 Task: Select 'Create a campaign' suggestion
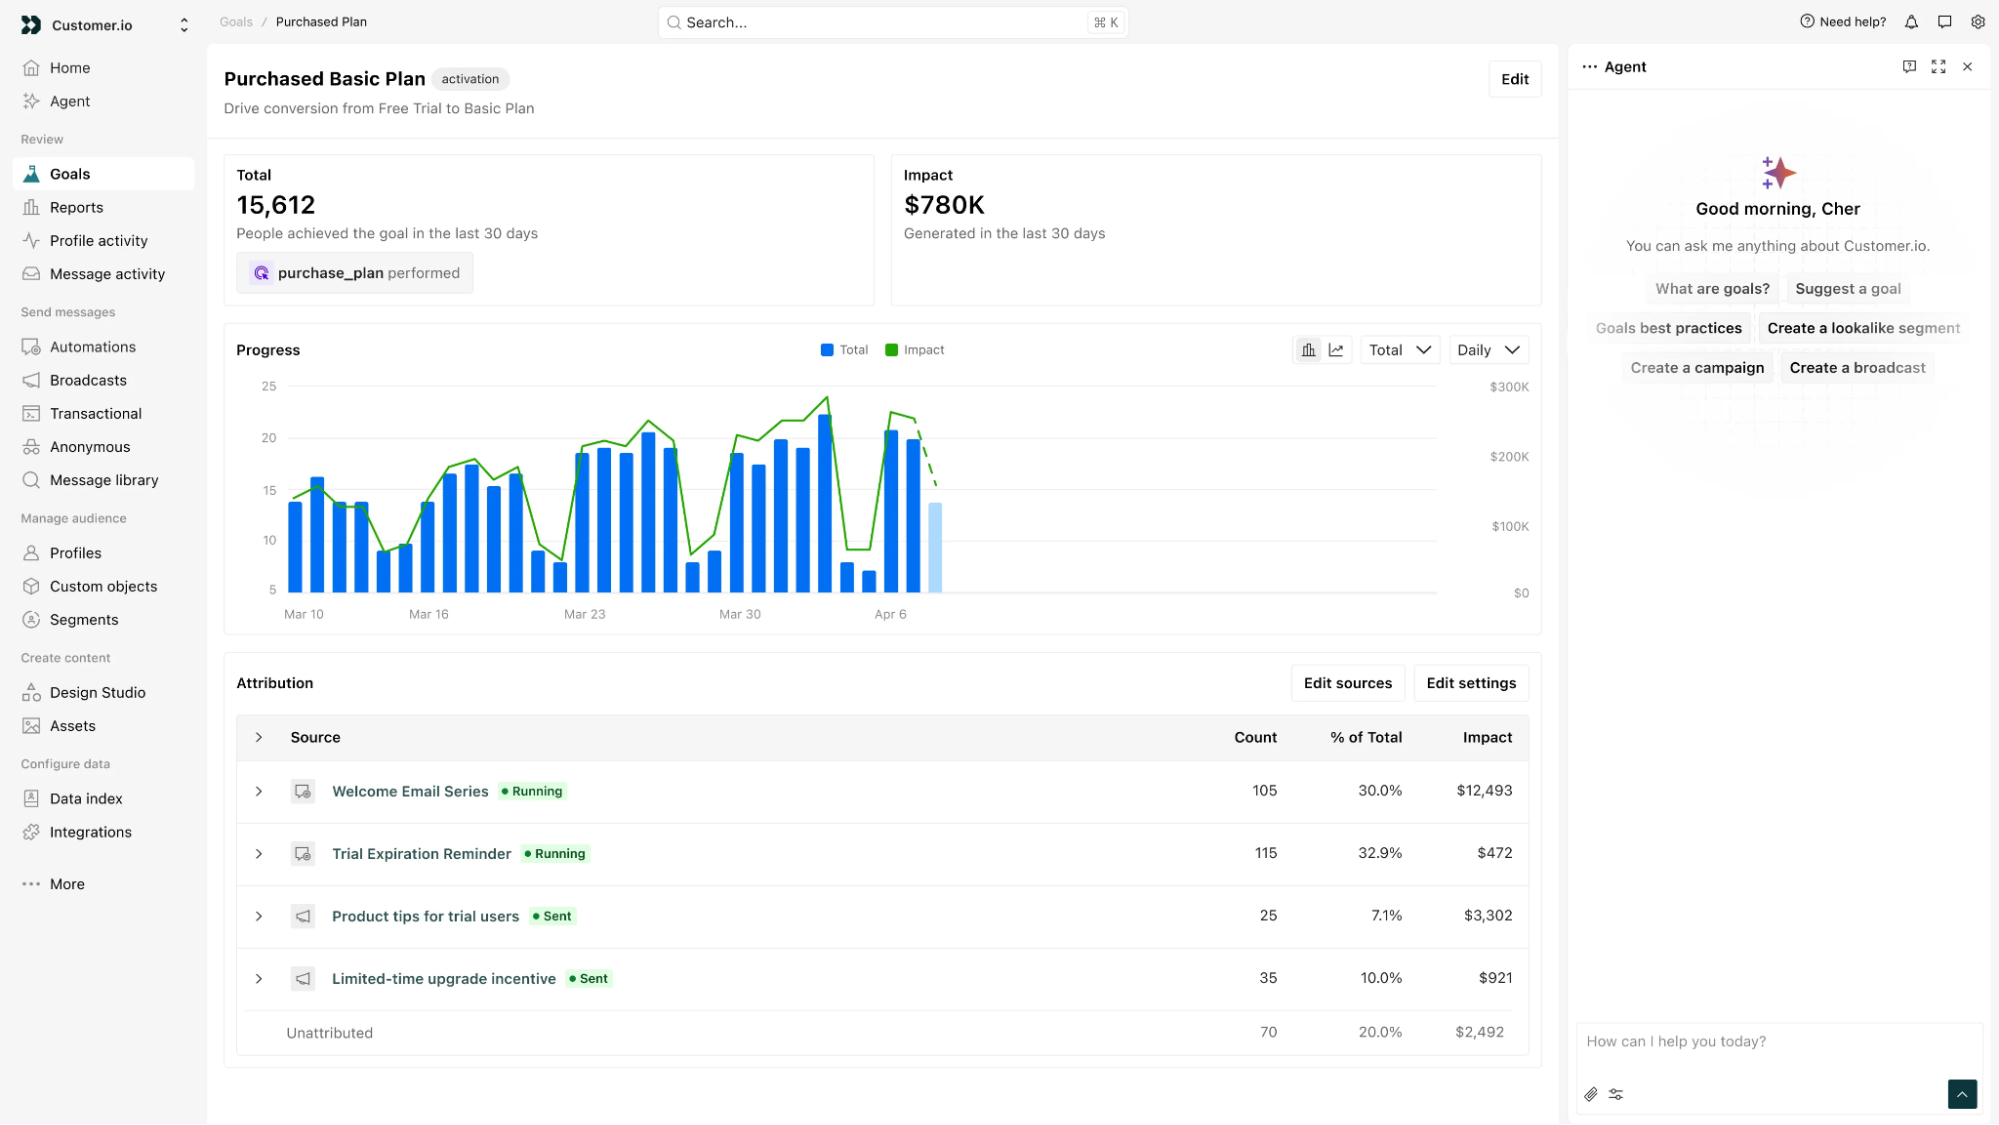click(x=1697, y=368)
